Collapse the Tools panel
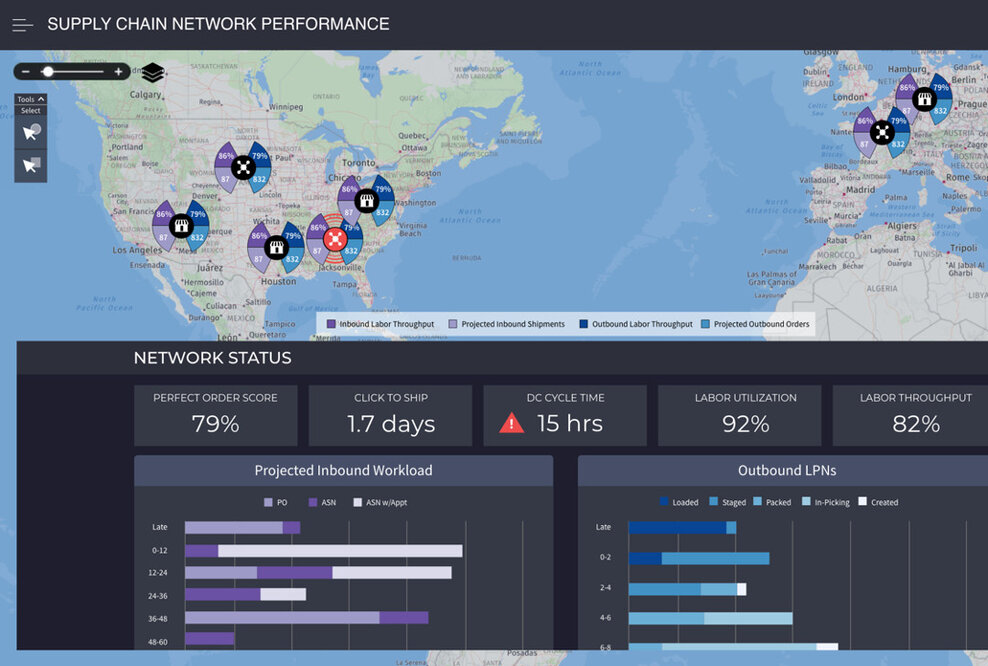 pos(41,99)
